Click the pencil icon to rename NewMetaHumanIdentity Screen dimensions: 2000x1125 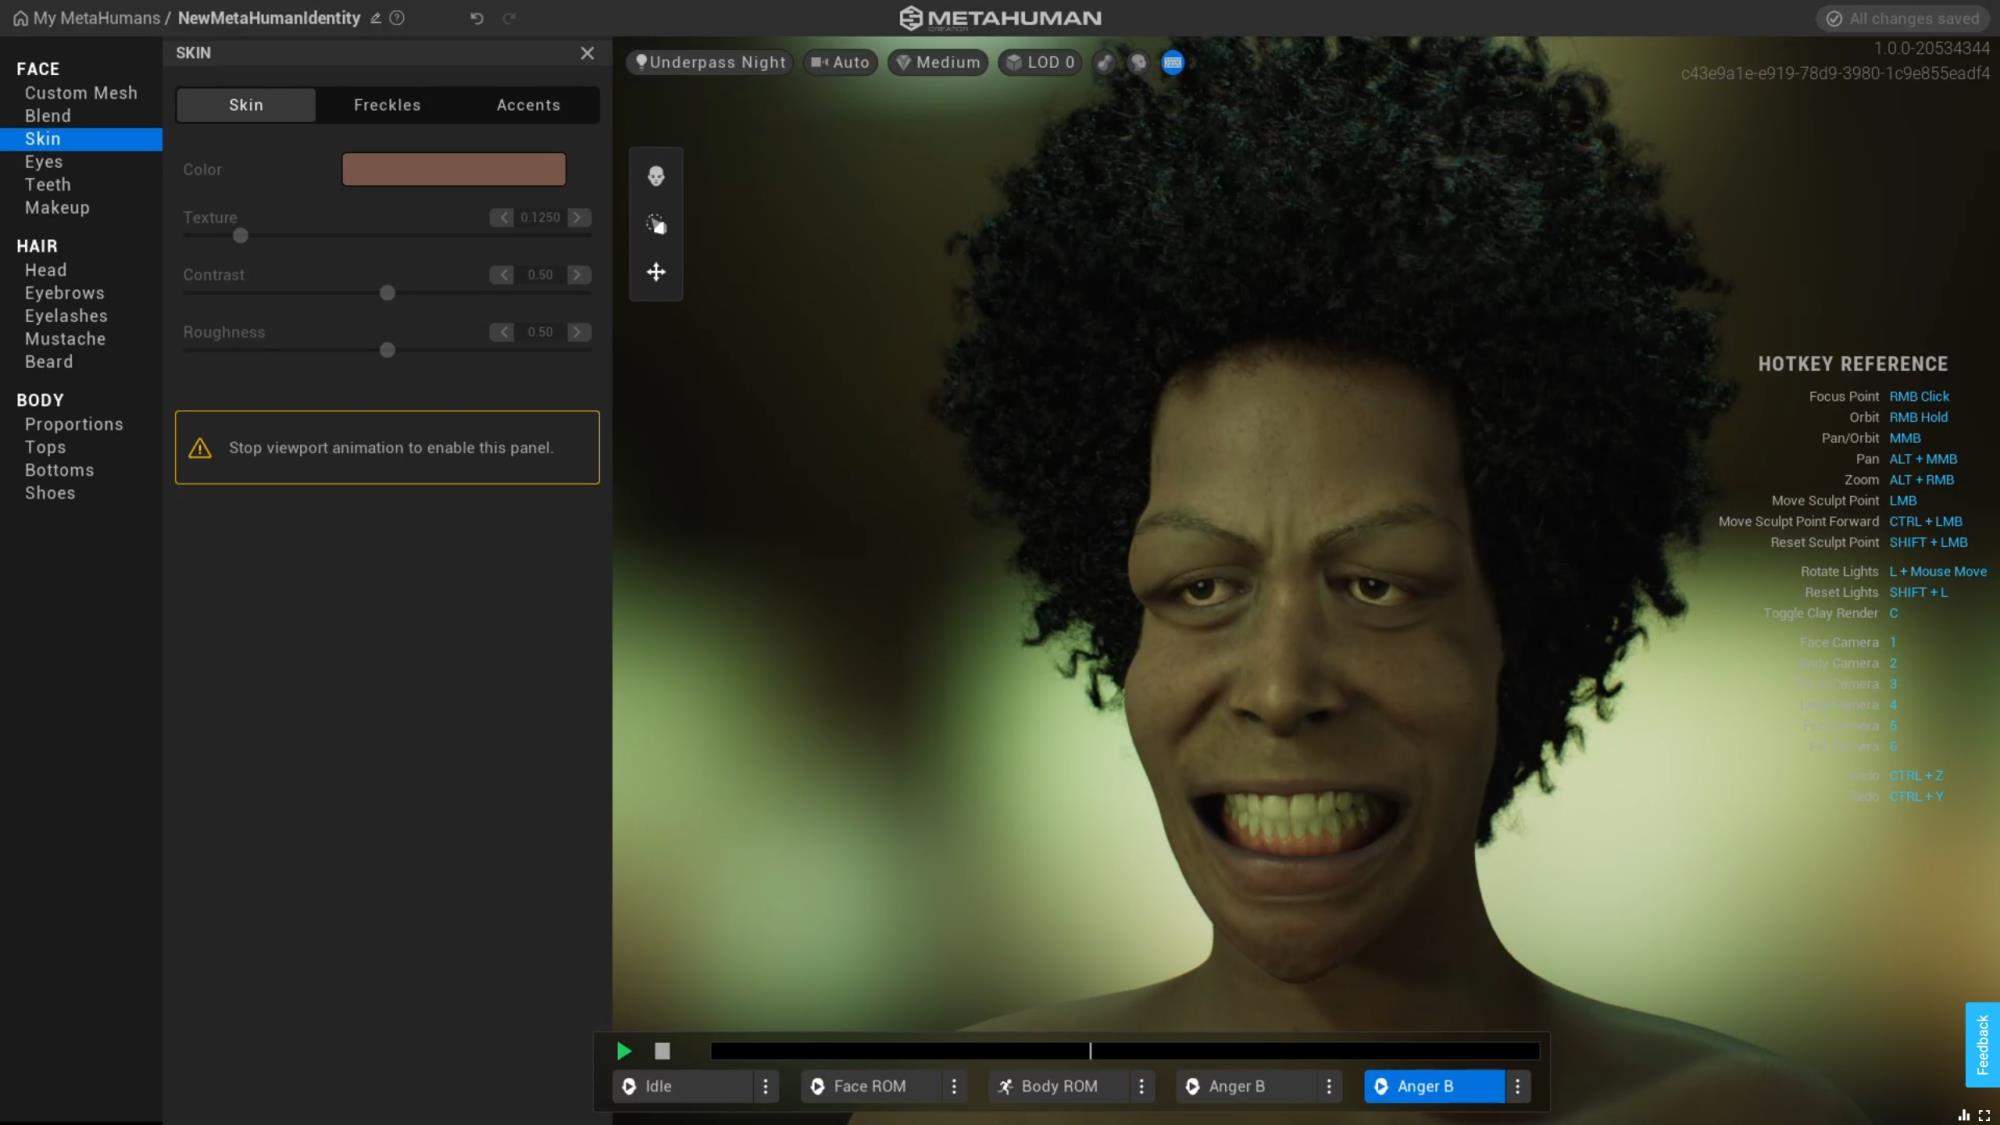point(376,18)
